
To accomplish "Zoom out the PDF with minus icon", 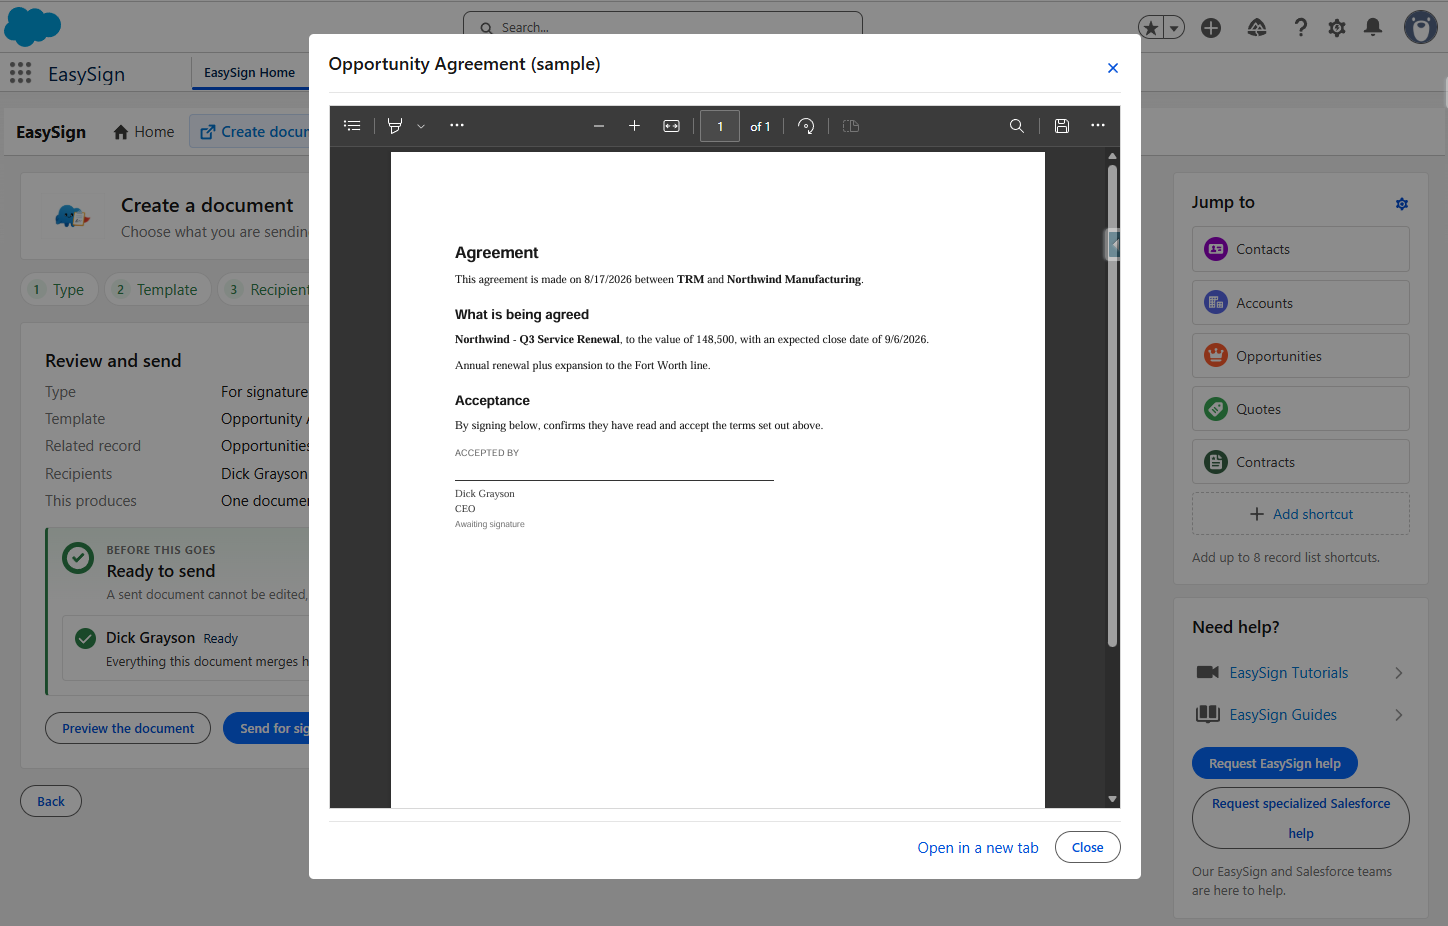I will 599,126.
